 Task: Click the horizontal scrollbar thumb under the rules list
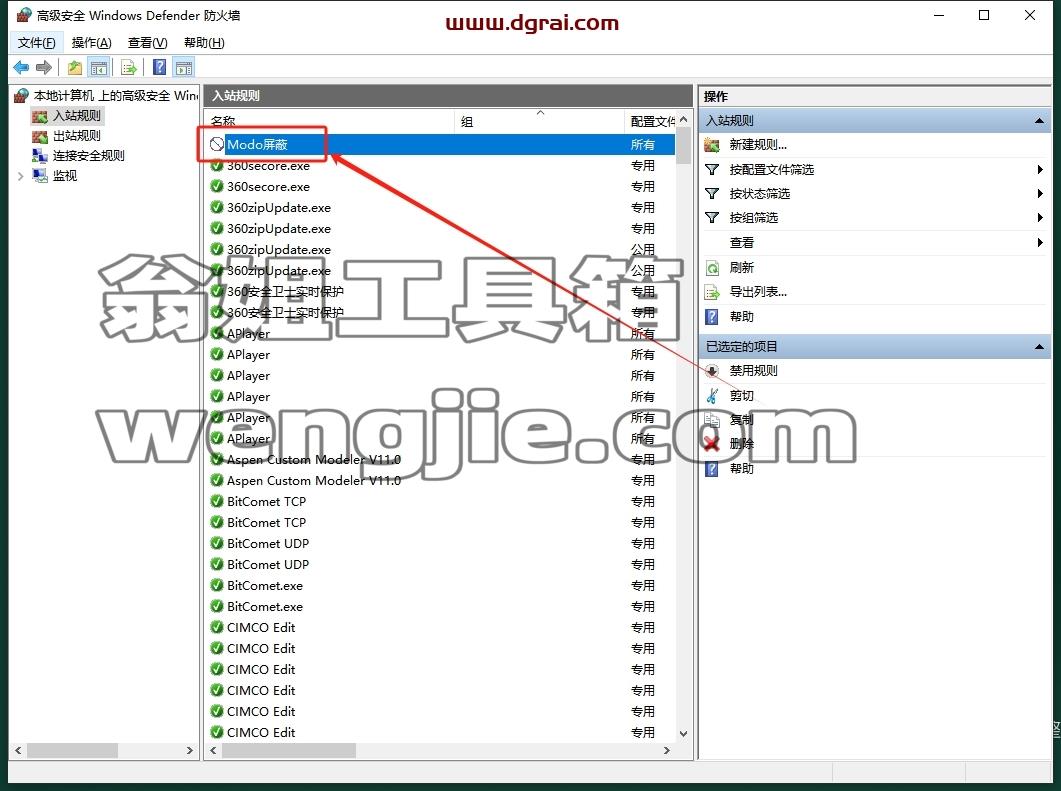(289, 750)
